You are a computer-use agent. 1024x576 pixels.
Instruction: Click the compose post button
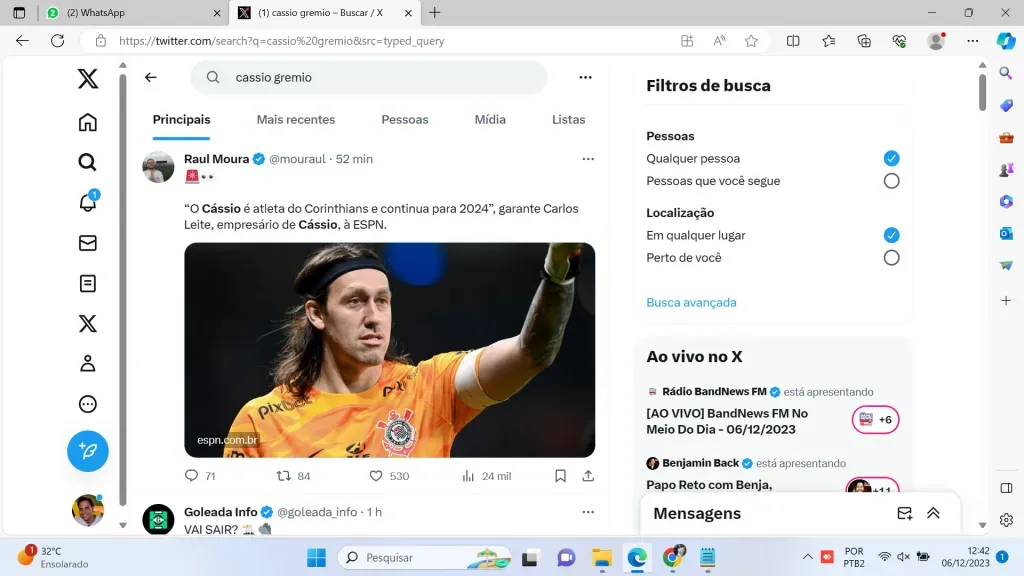88,451
